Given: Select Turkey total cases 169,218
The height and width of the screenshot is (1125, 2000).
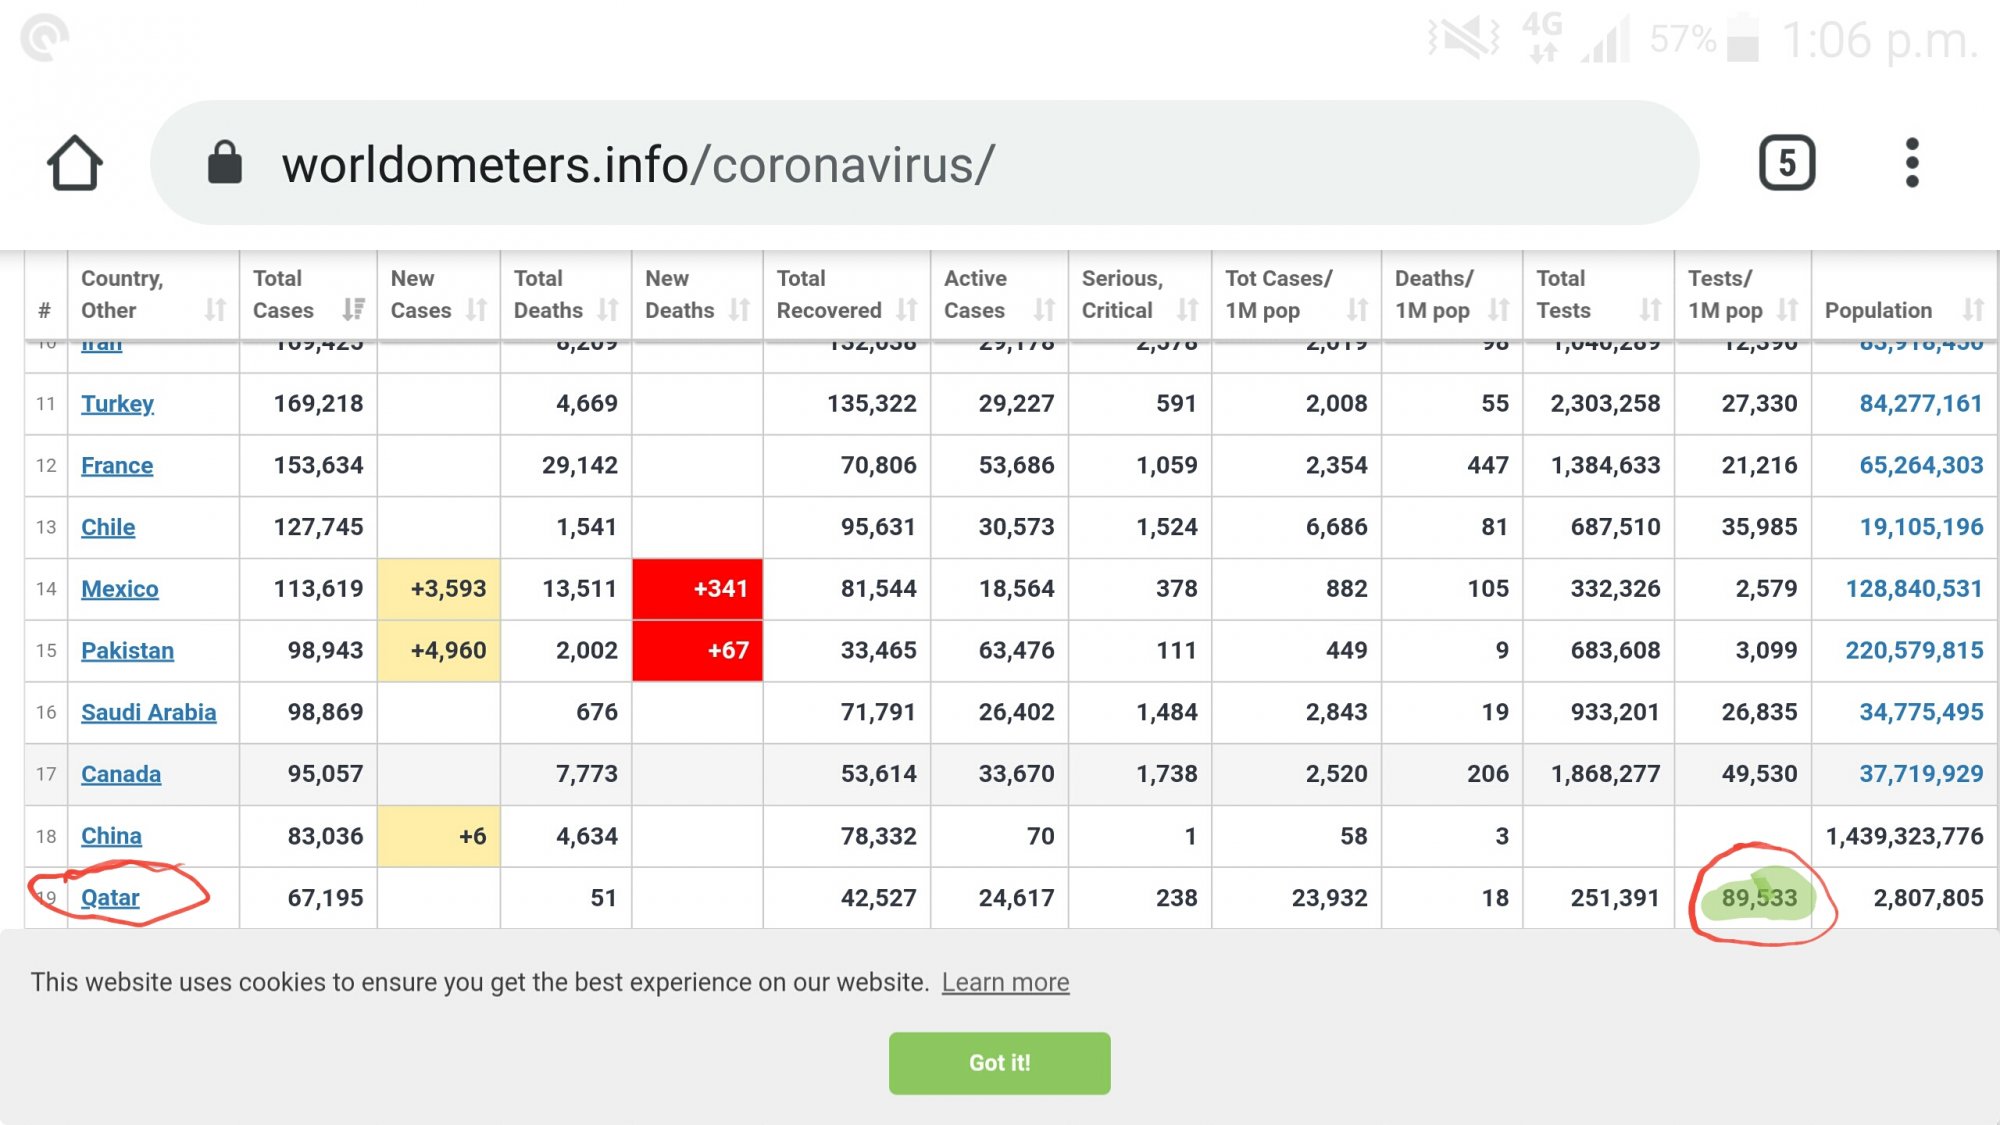Looking at the screenshot, I should tap(318, 404).
